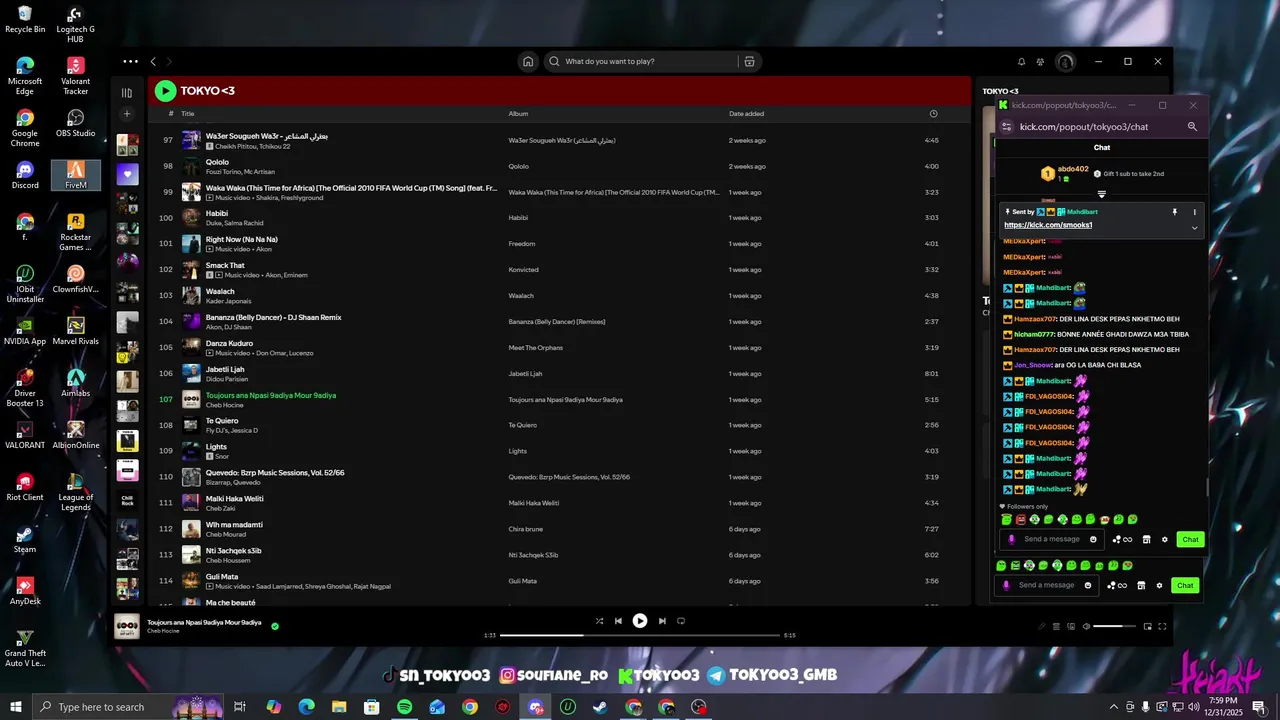Play the TOKYO <3 playlist with green button
Image resolution: width=1280 pixels, height=720 pixels.
[165, 91]
